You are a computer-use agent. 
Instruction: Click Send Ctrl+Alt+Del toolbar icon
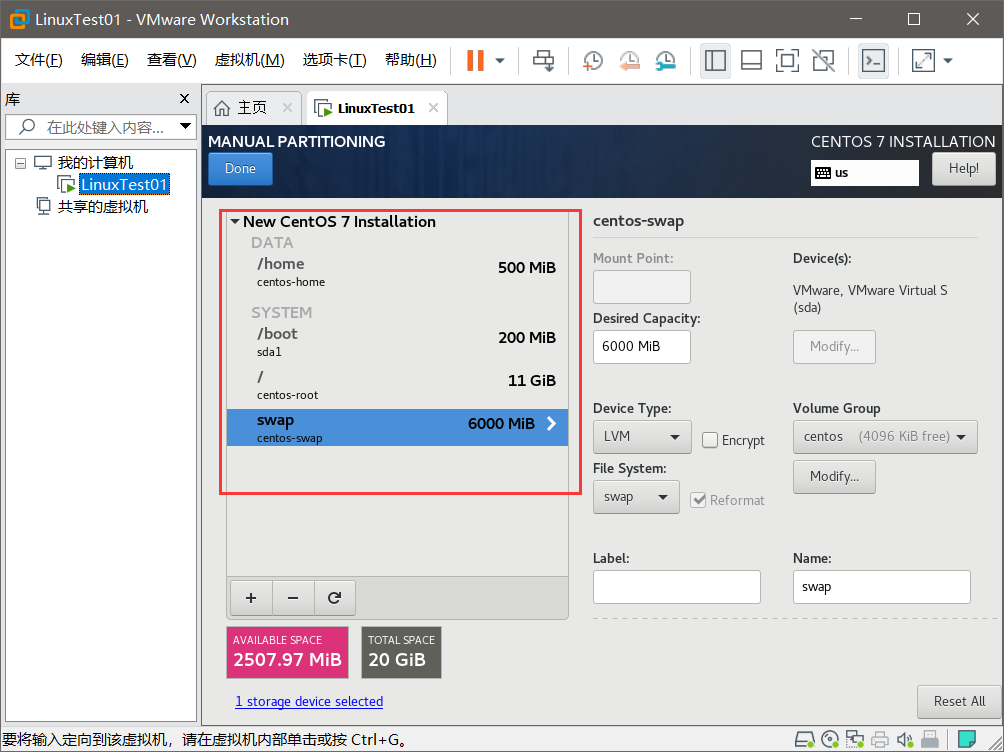click(x=544, y=61)
